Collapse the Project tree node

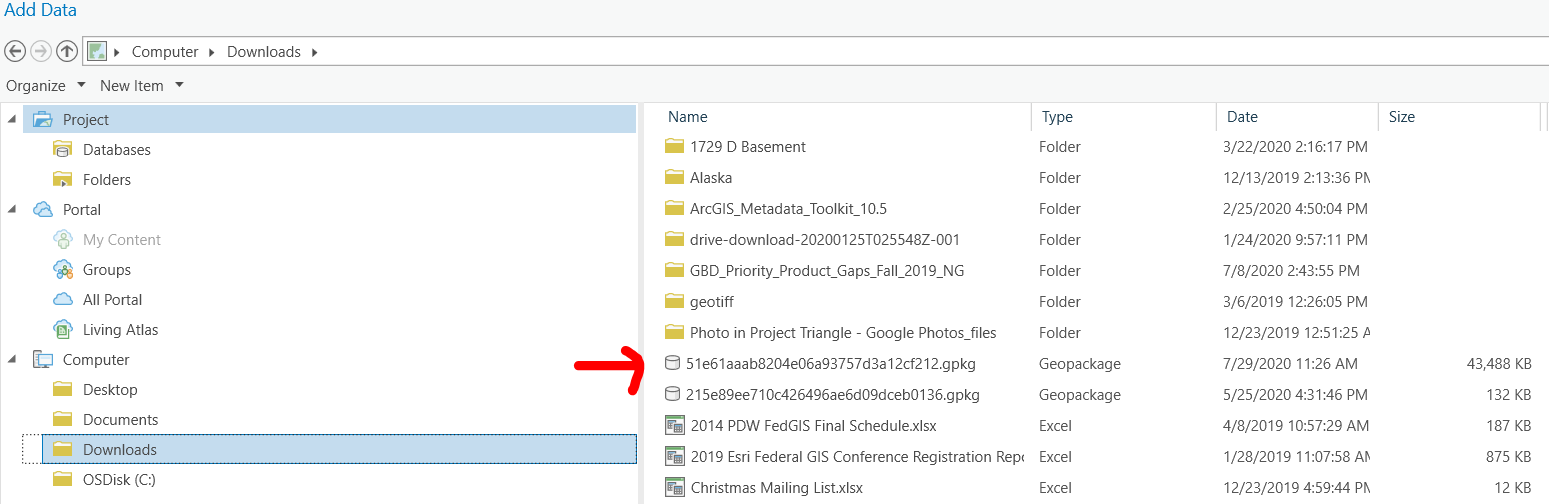click(x=12, y=119)
